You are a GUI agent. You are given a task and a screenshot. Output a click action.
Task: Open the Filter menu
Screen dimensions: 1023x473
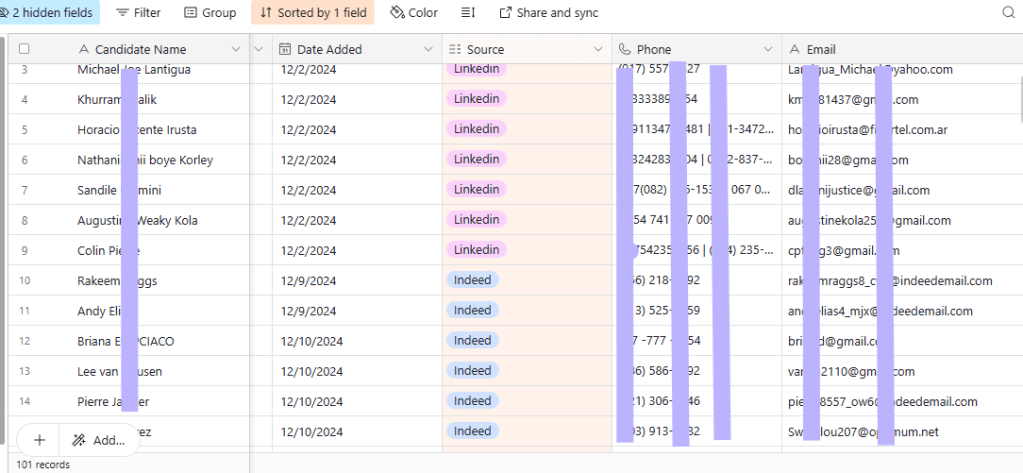(x=138, y=13)
